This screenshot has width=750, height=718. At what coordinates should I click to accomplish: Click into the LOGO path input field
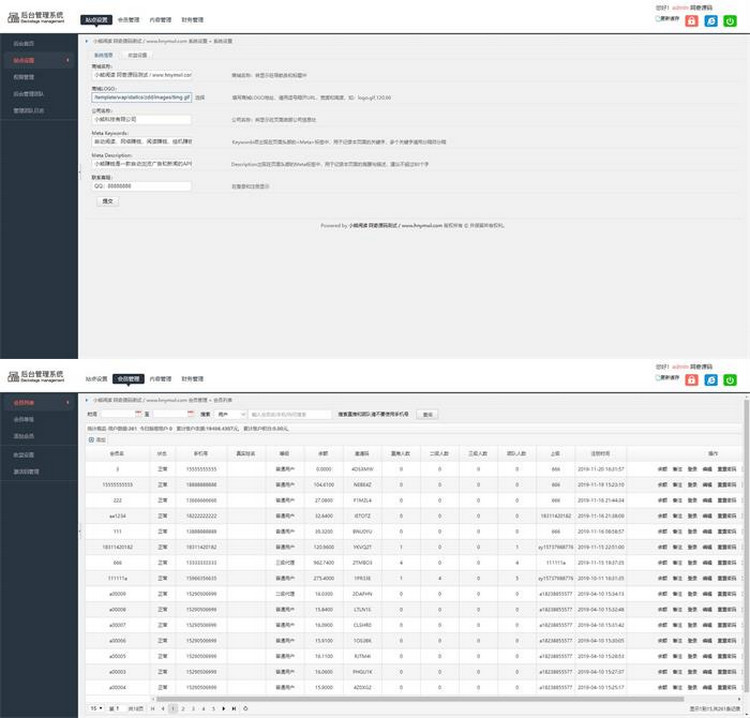click(142, 97)
